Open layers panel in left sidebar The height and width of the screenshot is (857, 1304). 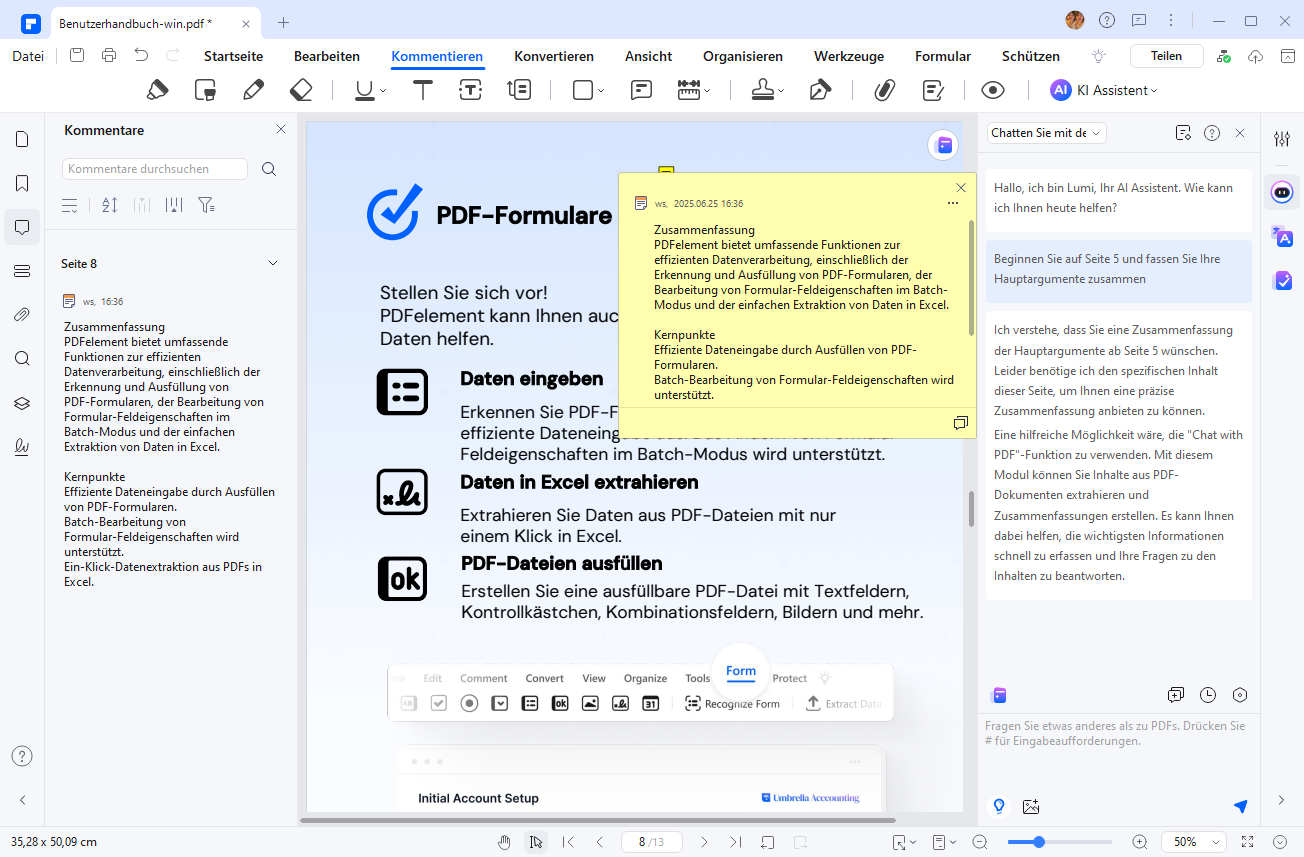click(x=22, y=403)
